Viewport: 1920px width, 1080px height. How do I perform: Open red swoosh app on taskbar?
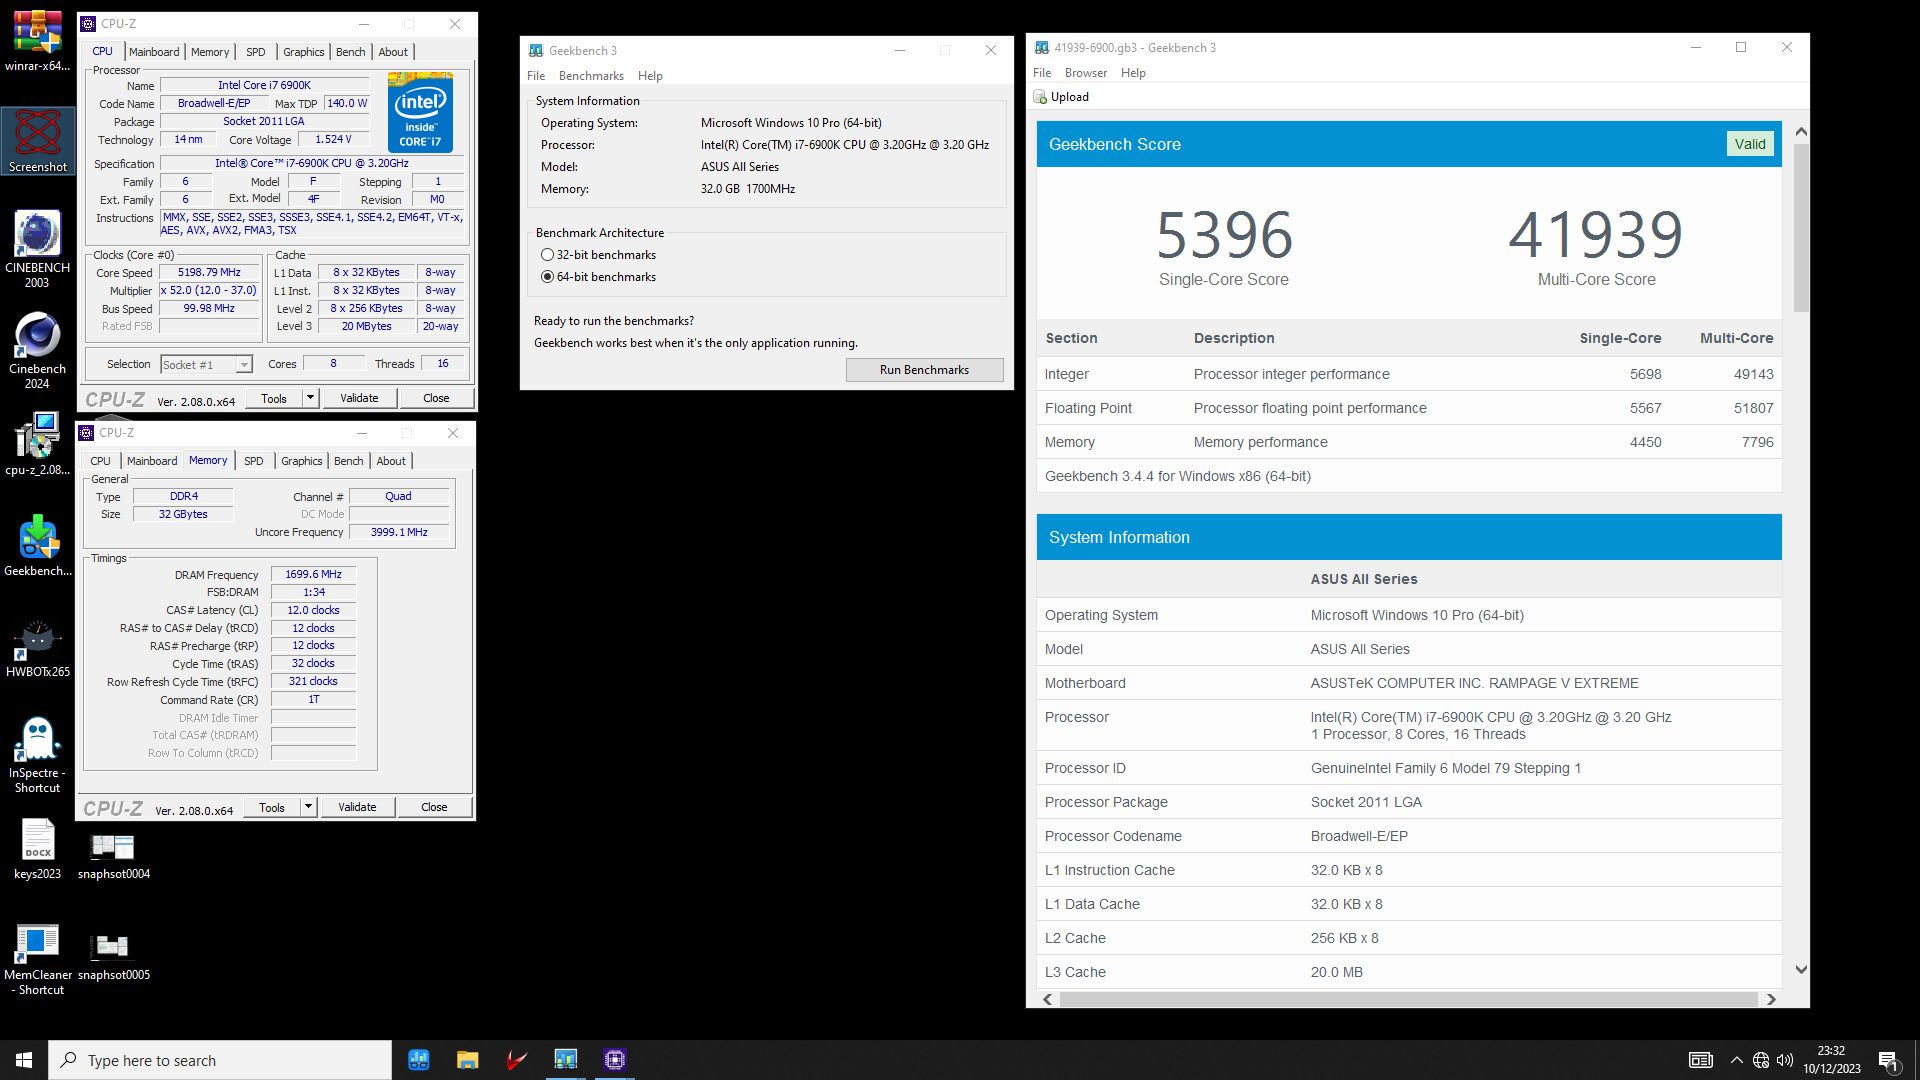[517, 1060]
